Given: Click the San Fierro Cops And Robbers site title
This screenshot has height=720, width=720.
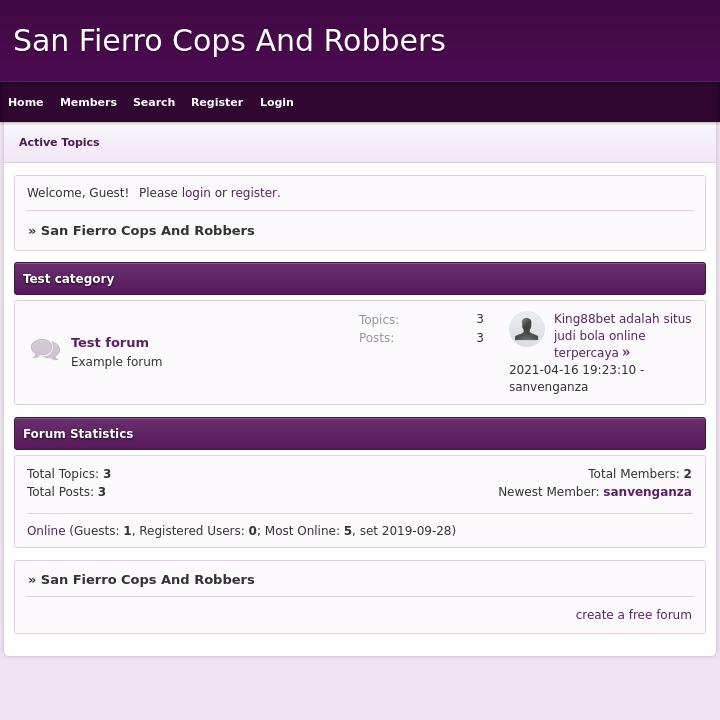Looking at the screenshot, I should [229, 41].
